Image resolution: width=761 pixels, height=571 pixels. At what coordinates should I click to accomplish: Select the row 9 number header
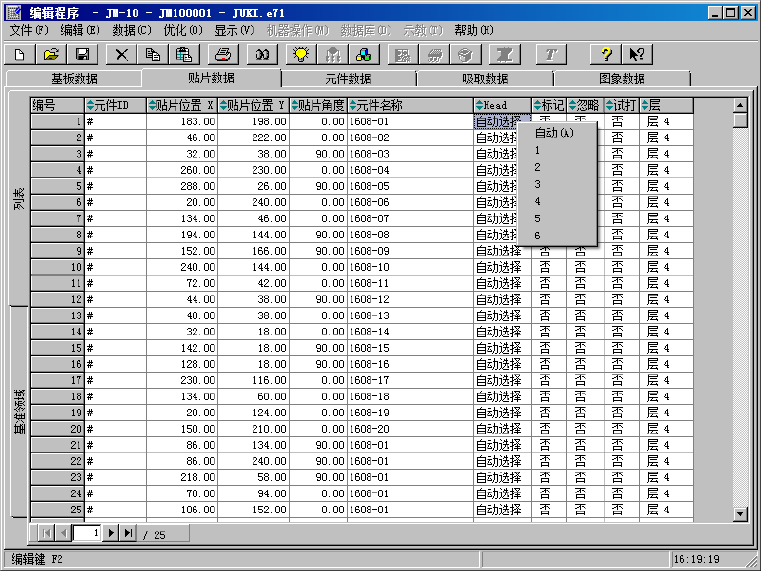click(x=57, y=251)
